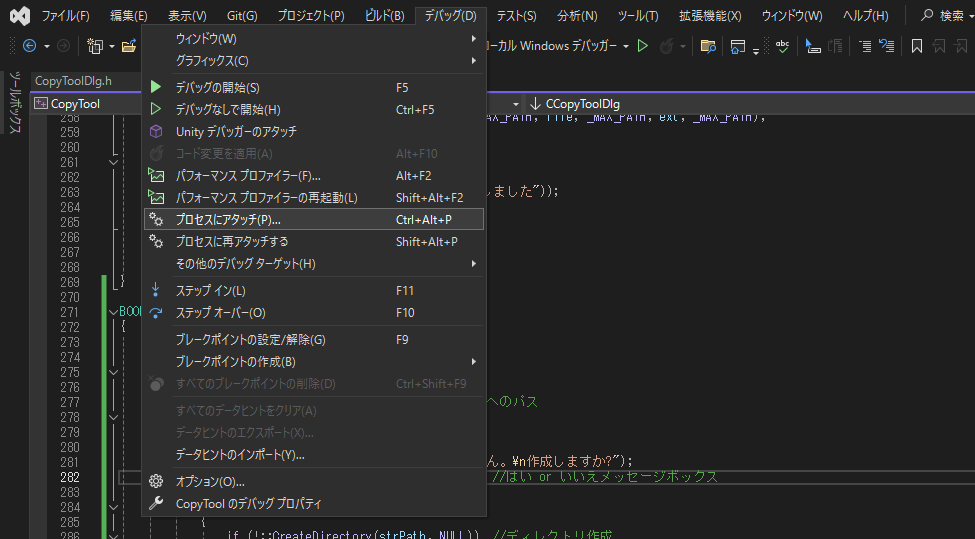Collapse the code block at line 271
This screenshot has height=539, width=975.
tap(112, 311)
